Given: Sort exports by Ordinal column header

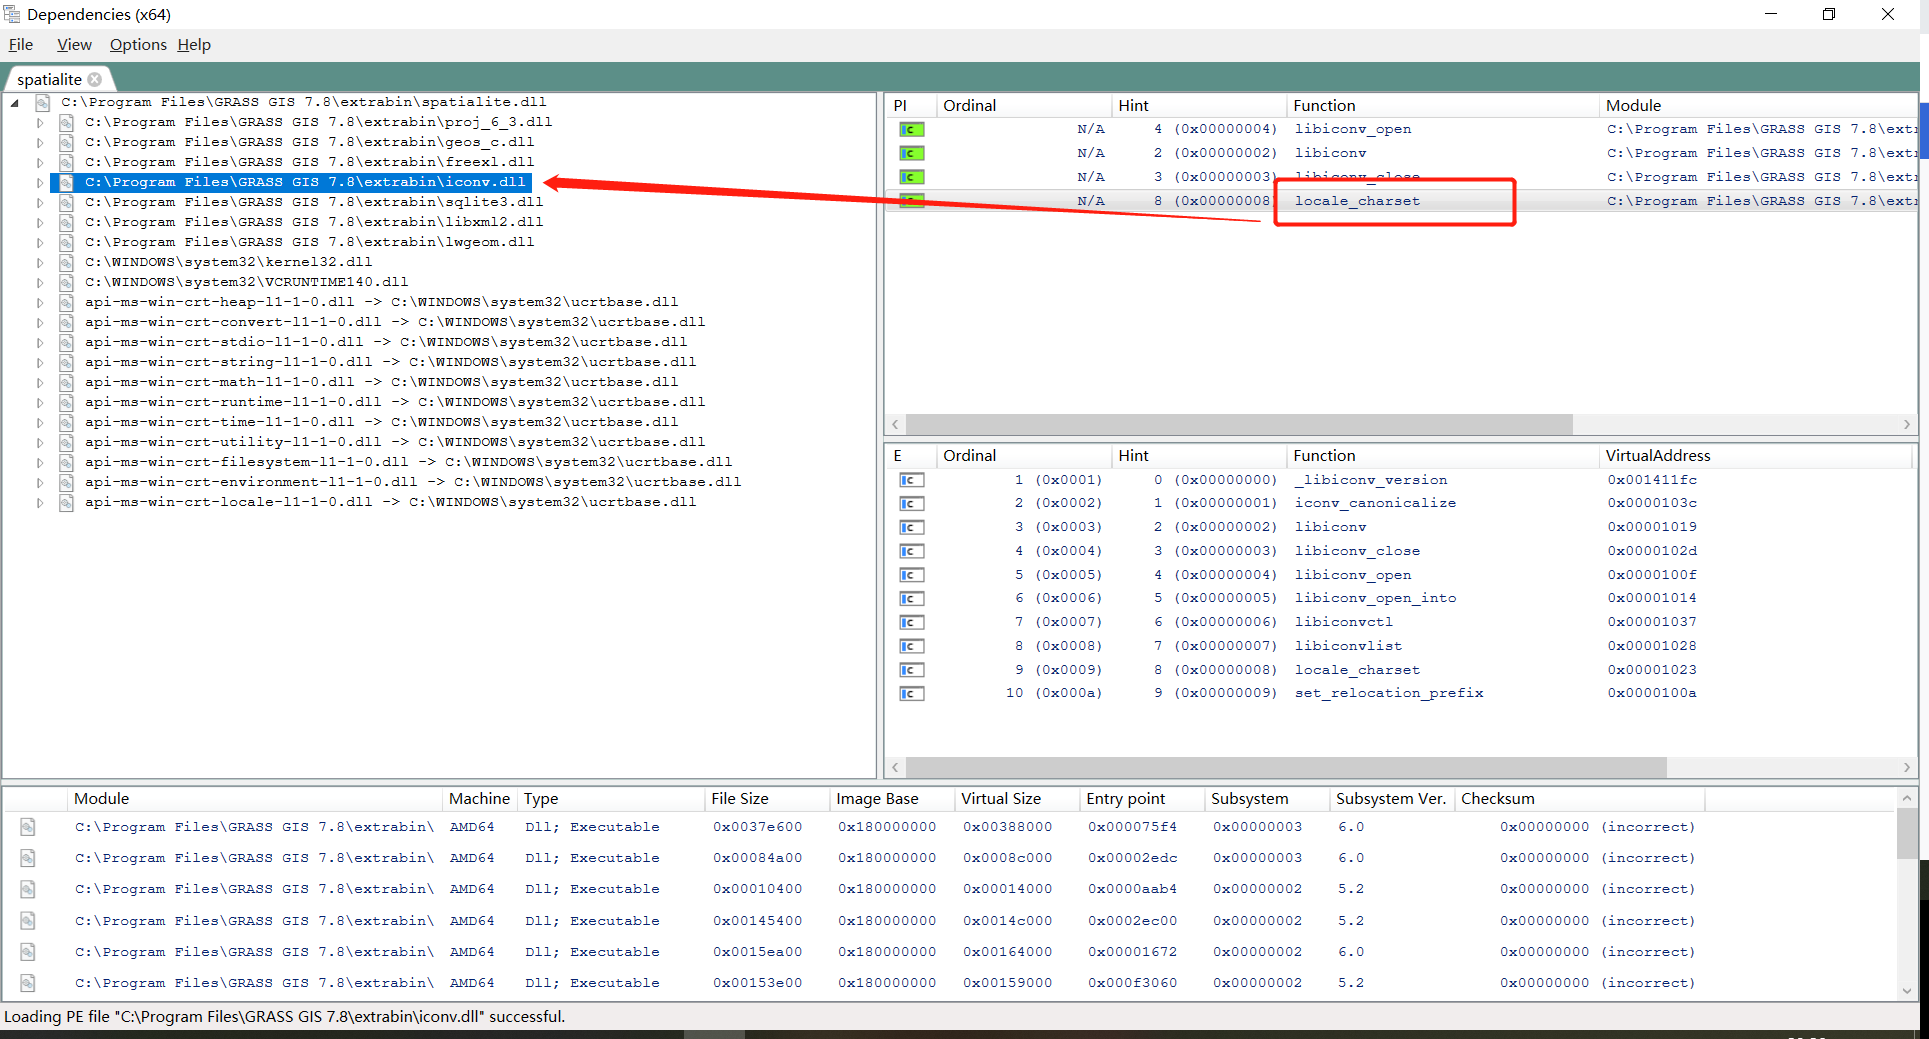Looking at the screenshot, I should pyautogui.click(x=1023, y=455).
